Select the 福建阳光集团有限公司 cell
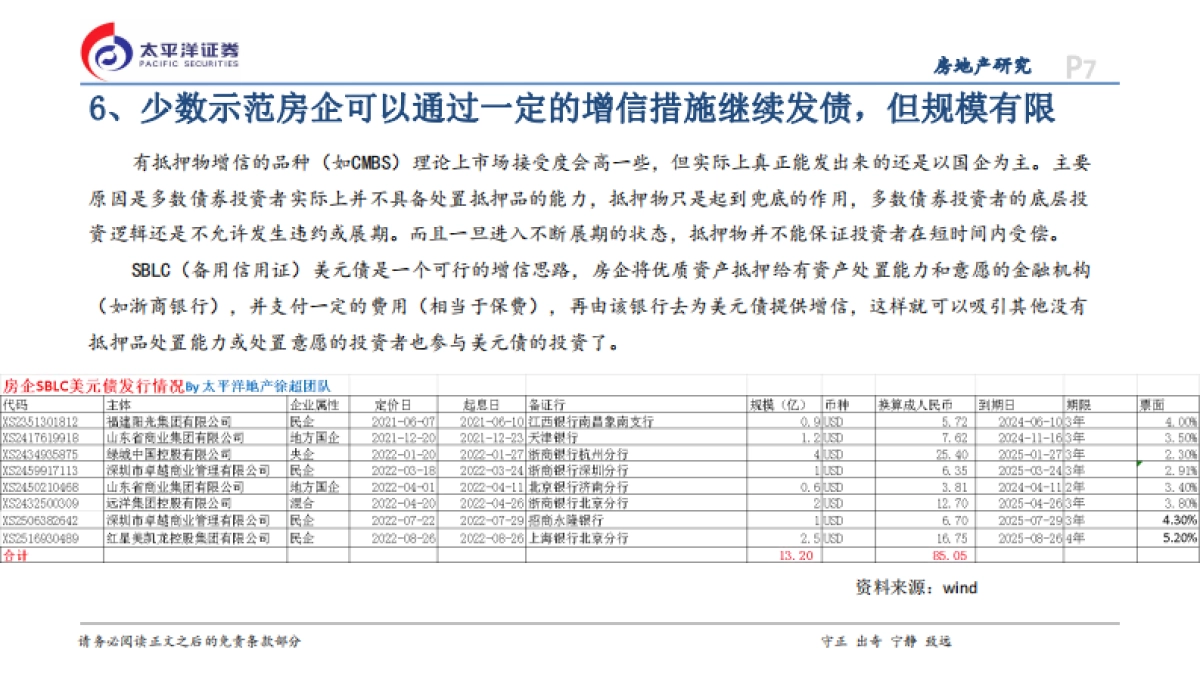The width and height of the screenshot is (1200, 675). coord(168,422)
